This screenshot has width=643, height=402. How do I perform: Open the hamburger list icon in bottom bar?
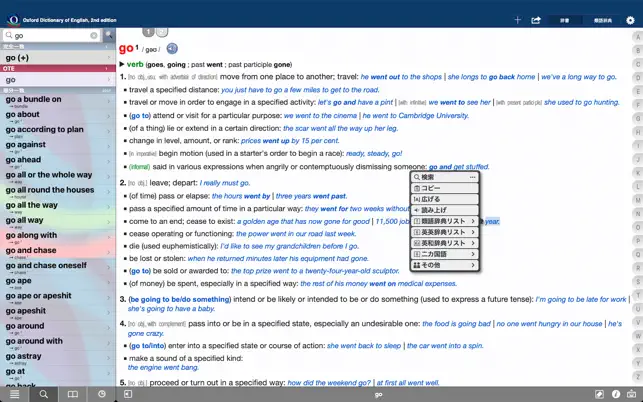click(14, 394)
